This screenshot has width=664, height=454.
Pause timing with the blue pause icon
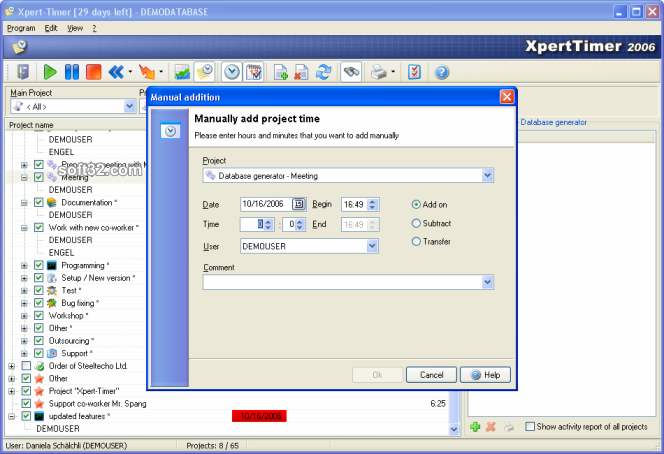pos(72,72)
